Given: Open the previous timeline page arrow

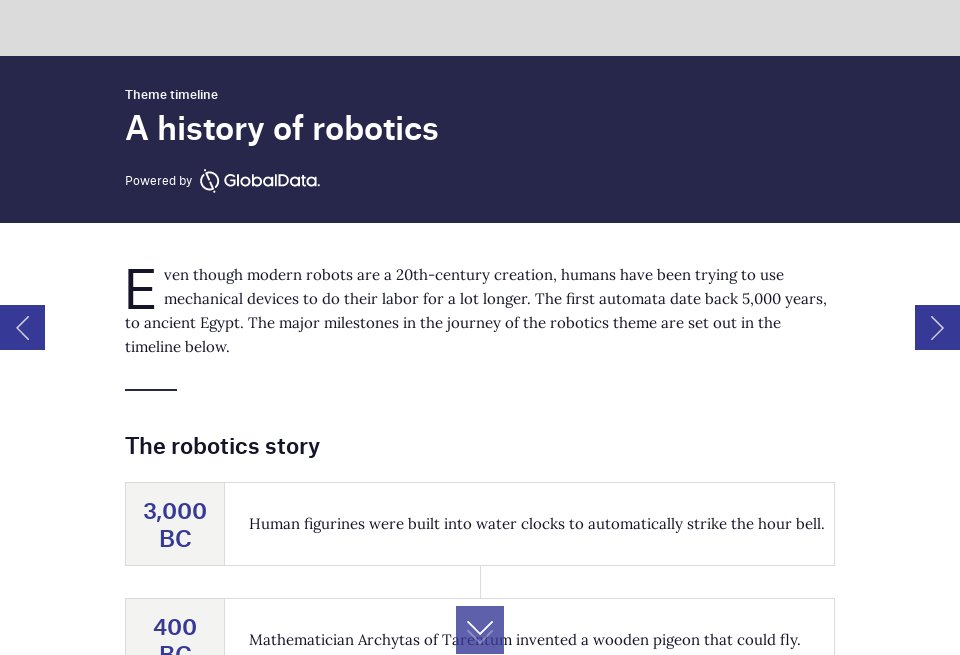Looking at the screenshot, I should point(22,327).
